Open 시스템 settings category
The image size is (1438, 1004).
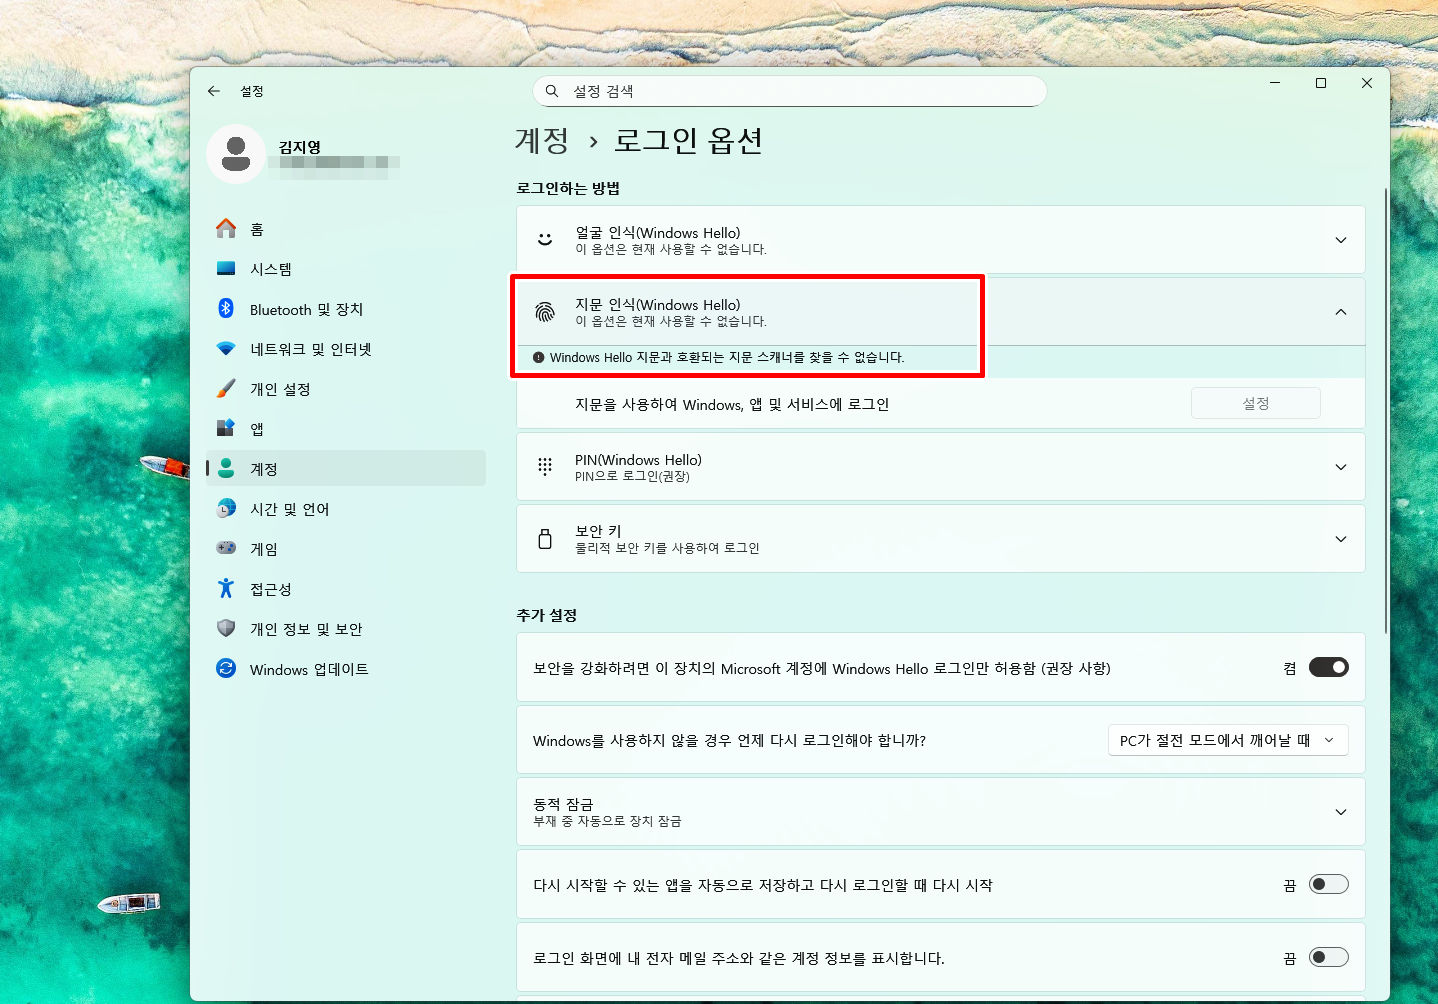[x=346, y=269]
